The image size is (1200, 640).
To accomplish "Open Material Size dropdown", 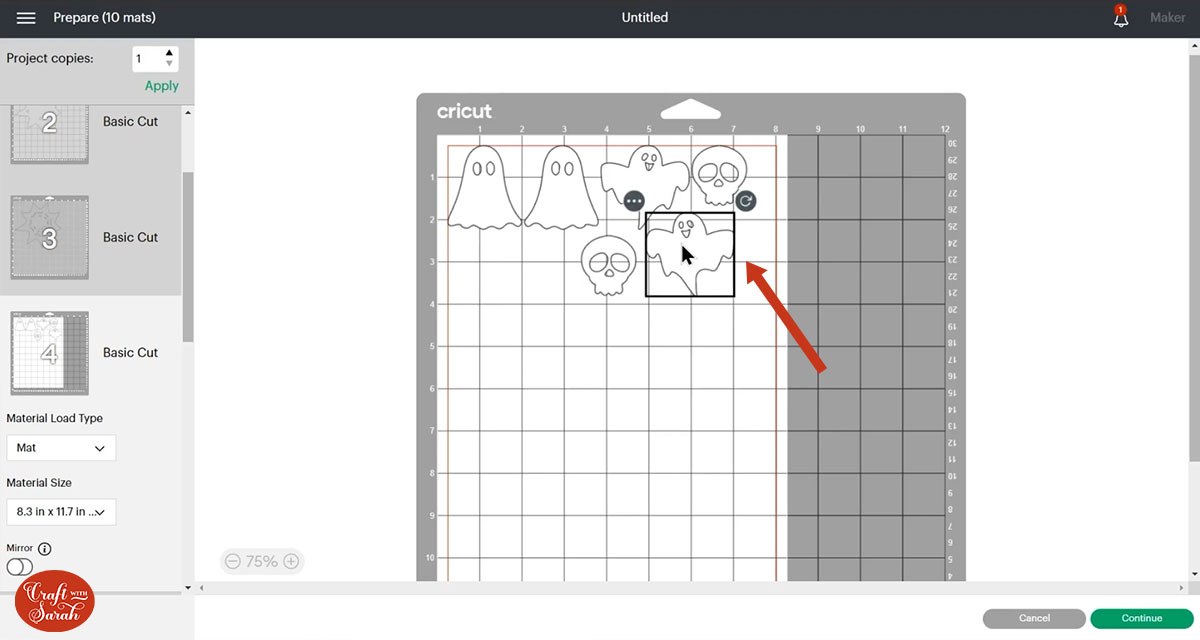I will 61,512.
